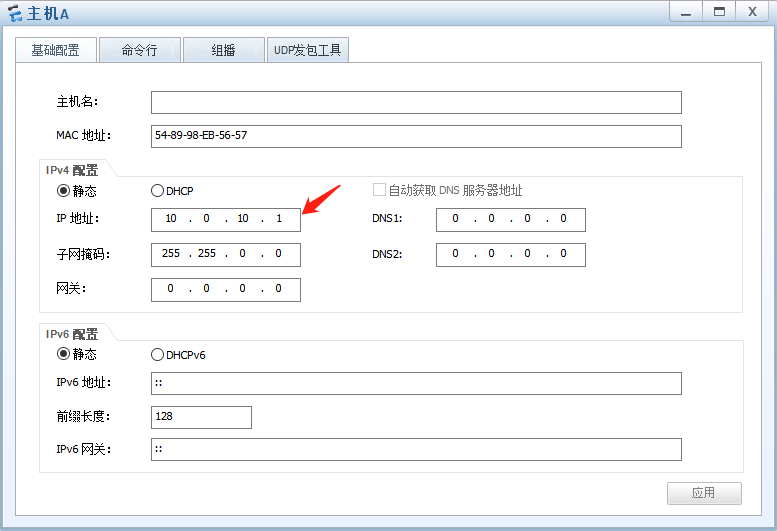Image resolution: width=777 pixels, height=531 pixels.
Task: Click the app icon beside 主机A title
Action: (x=15, y=13)
